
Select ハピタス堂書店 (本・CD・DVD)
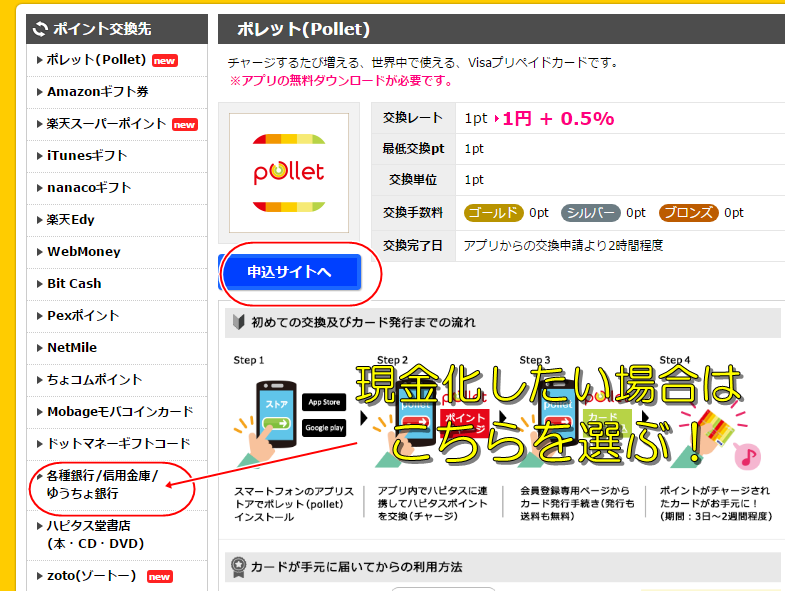coord(95,534)
